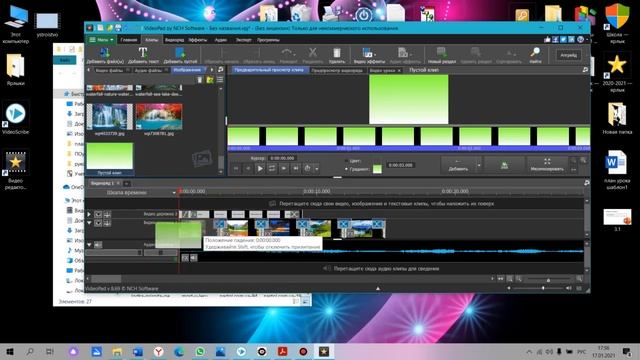Open dropdown arrow next to snapshot button
This screenshot has width=640, height=360.
pos(316,169)
